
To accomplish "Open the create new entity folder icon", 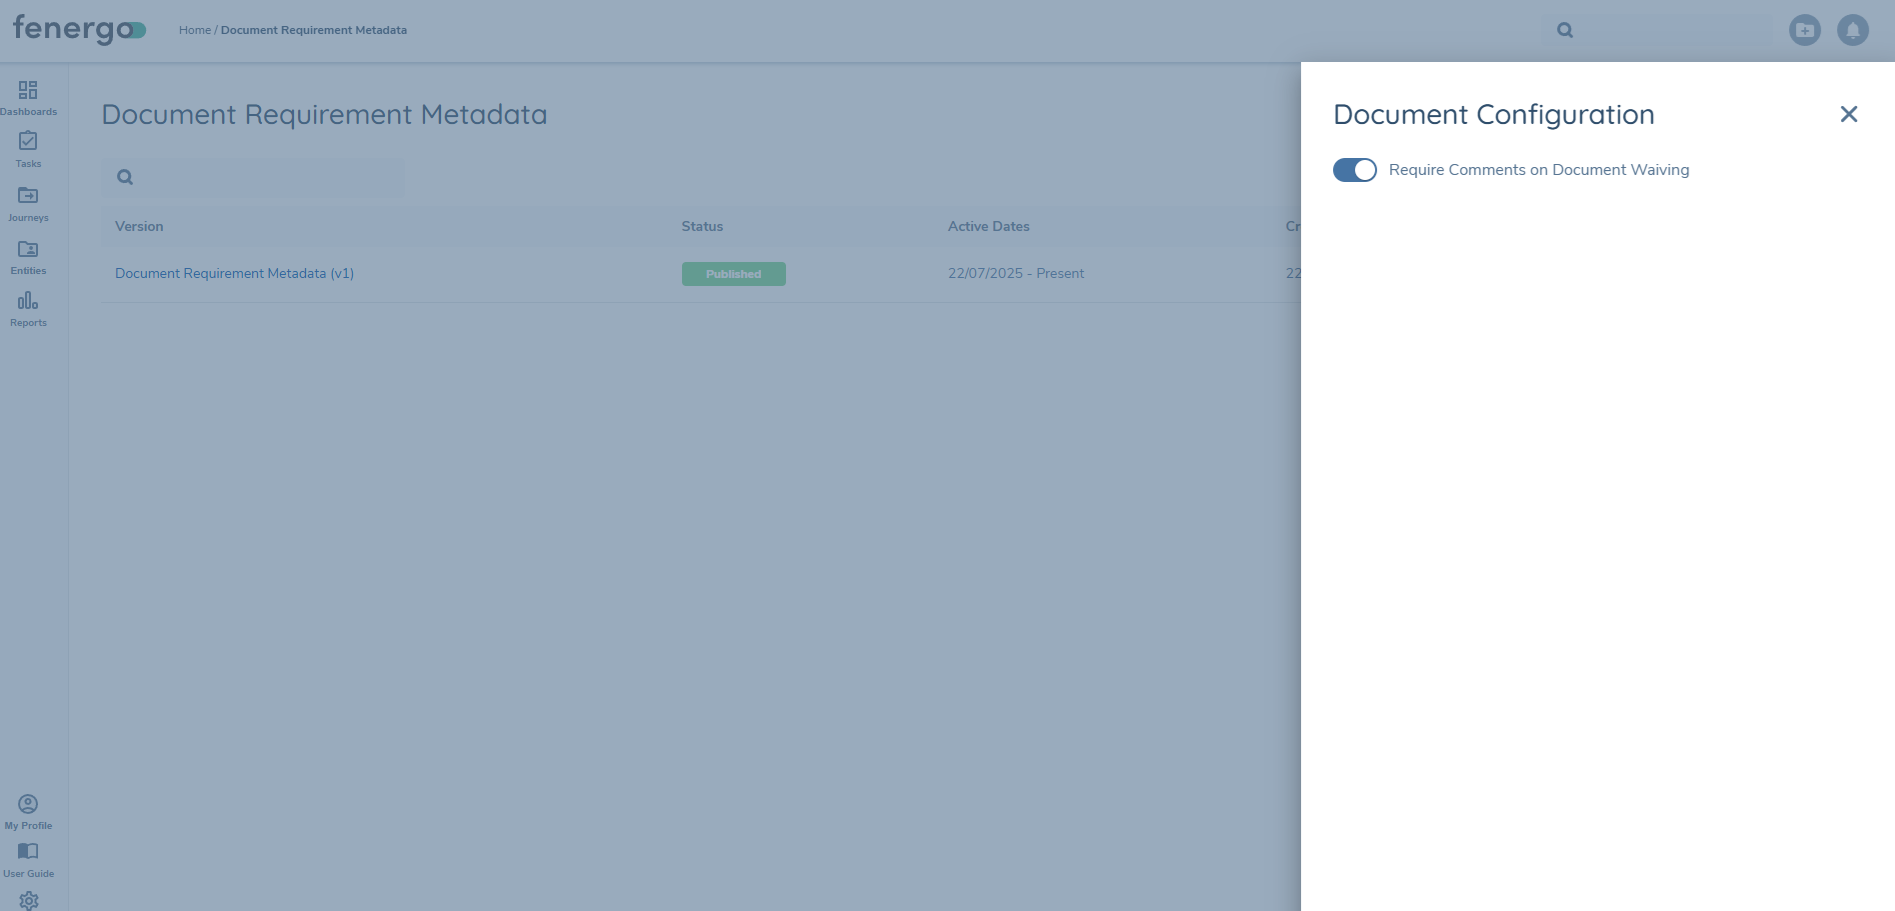I will (x=1804, y=30).
